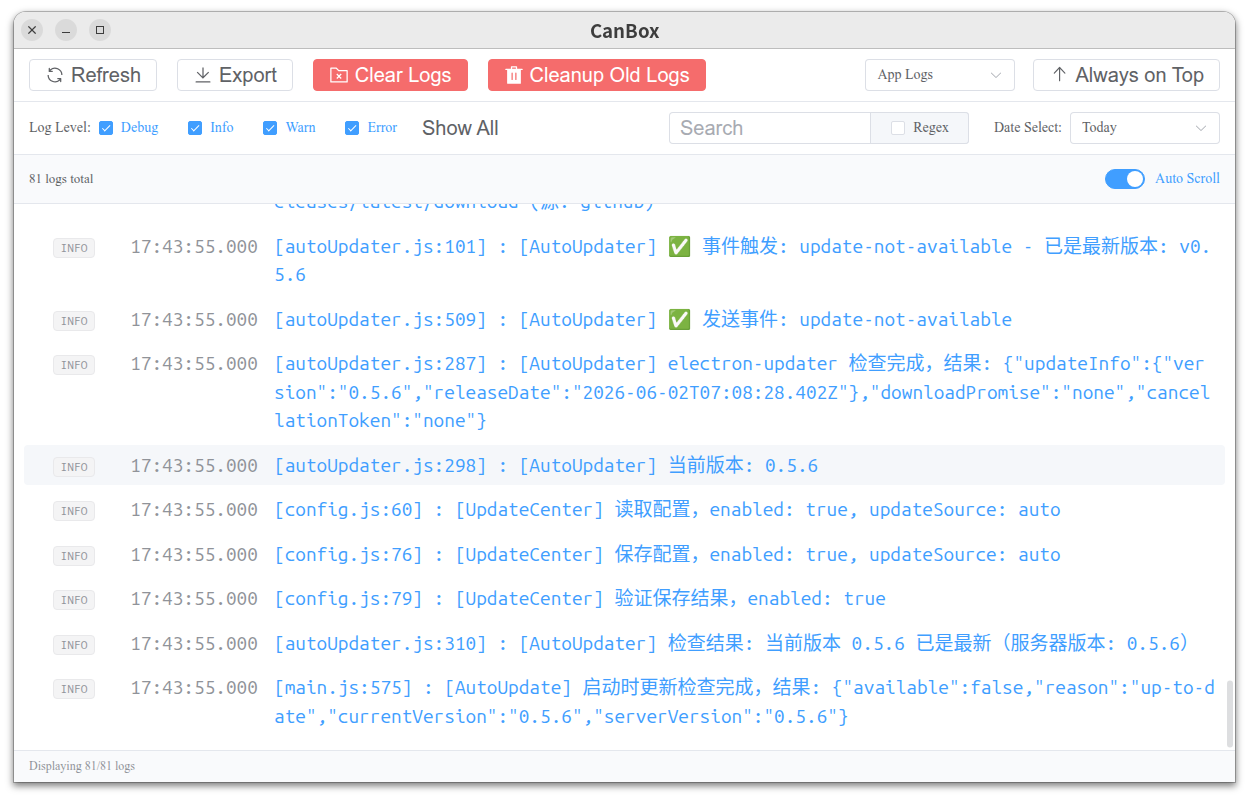1249x799 pixels.
Task: Click the 'Displaying 81/81 logs' status text
Action: tap(82, 766)
